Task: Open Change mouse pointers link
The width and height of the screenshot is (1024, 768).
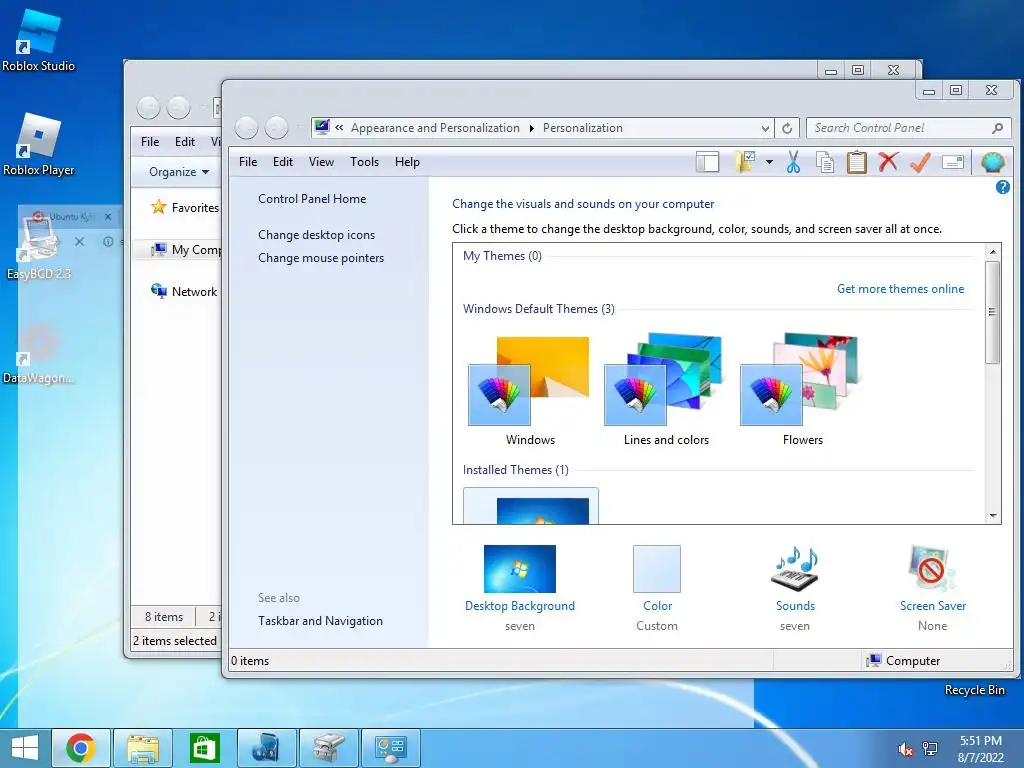Action: [321, 258]
